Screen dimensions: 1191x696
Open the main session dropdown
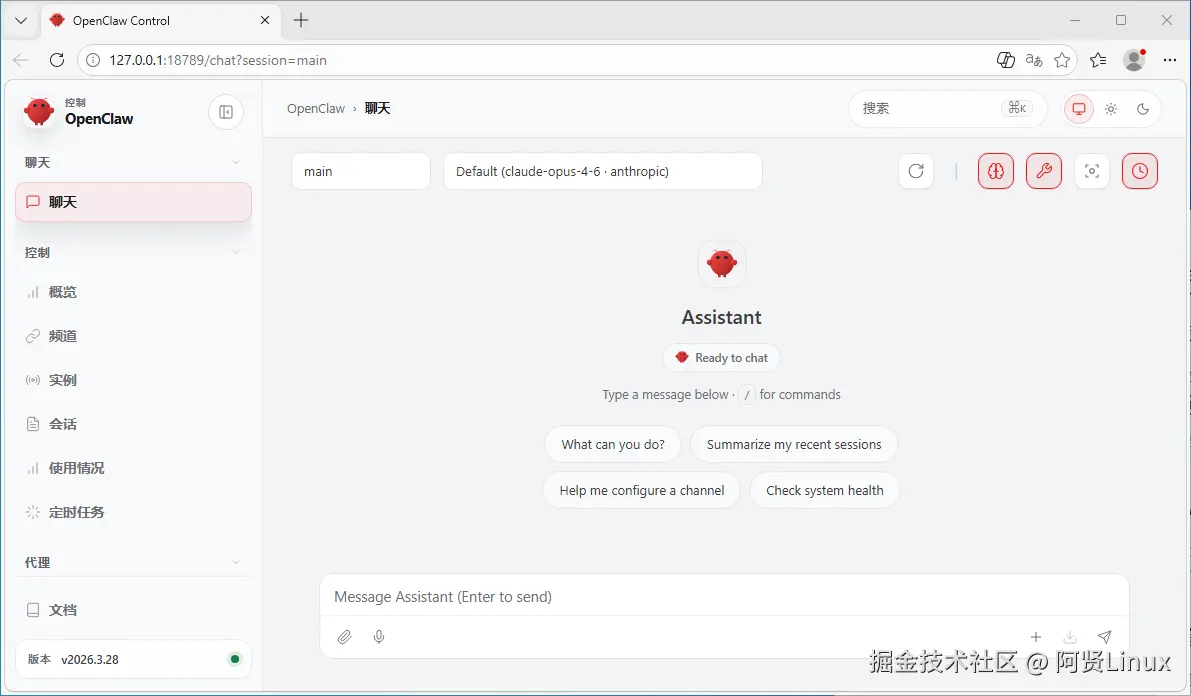pyautogui.click(x=361, y=171)
